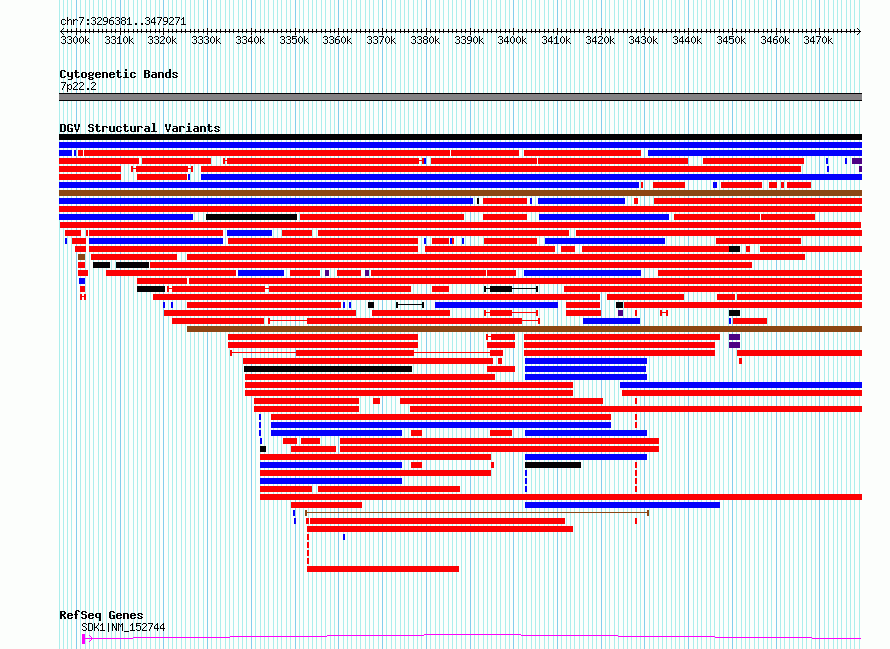Click the SDK1|NM_152744 gene label
Screen dimensions: 890x649
[123, 627]
